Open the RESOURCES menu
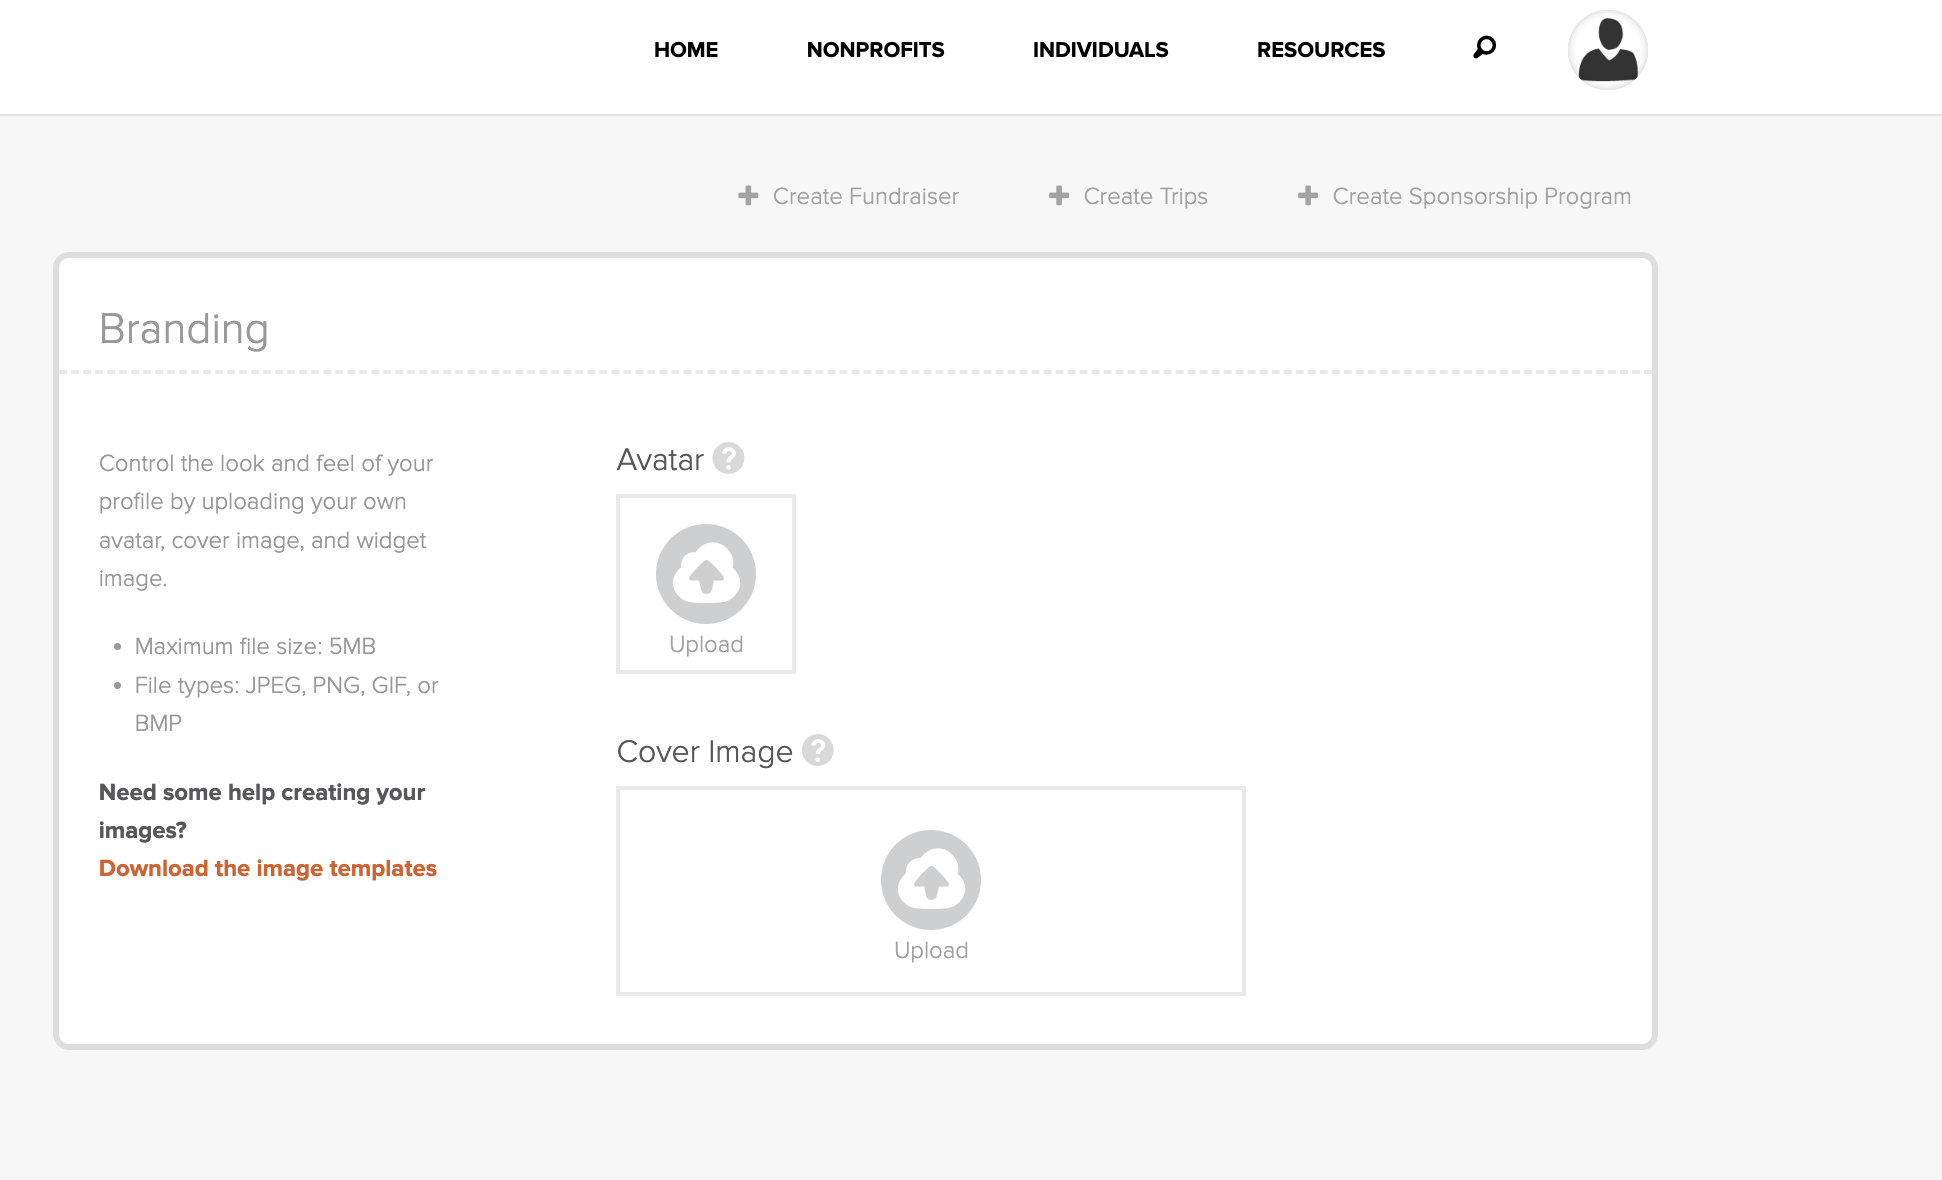1942x1180 pixels. 1320,50
